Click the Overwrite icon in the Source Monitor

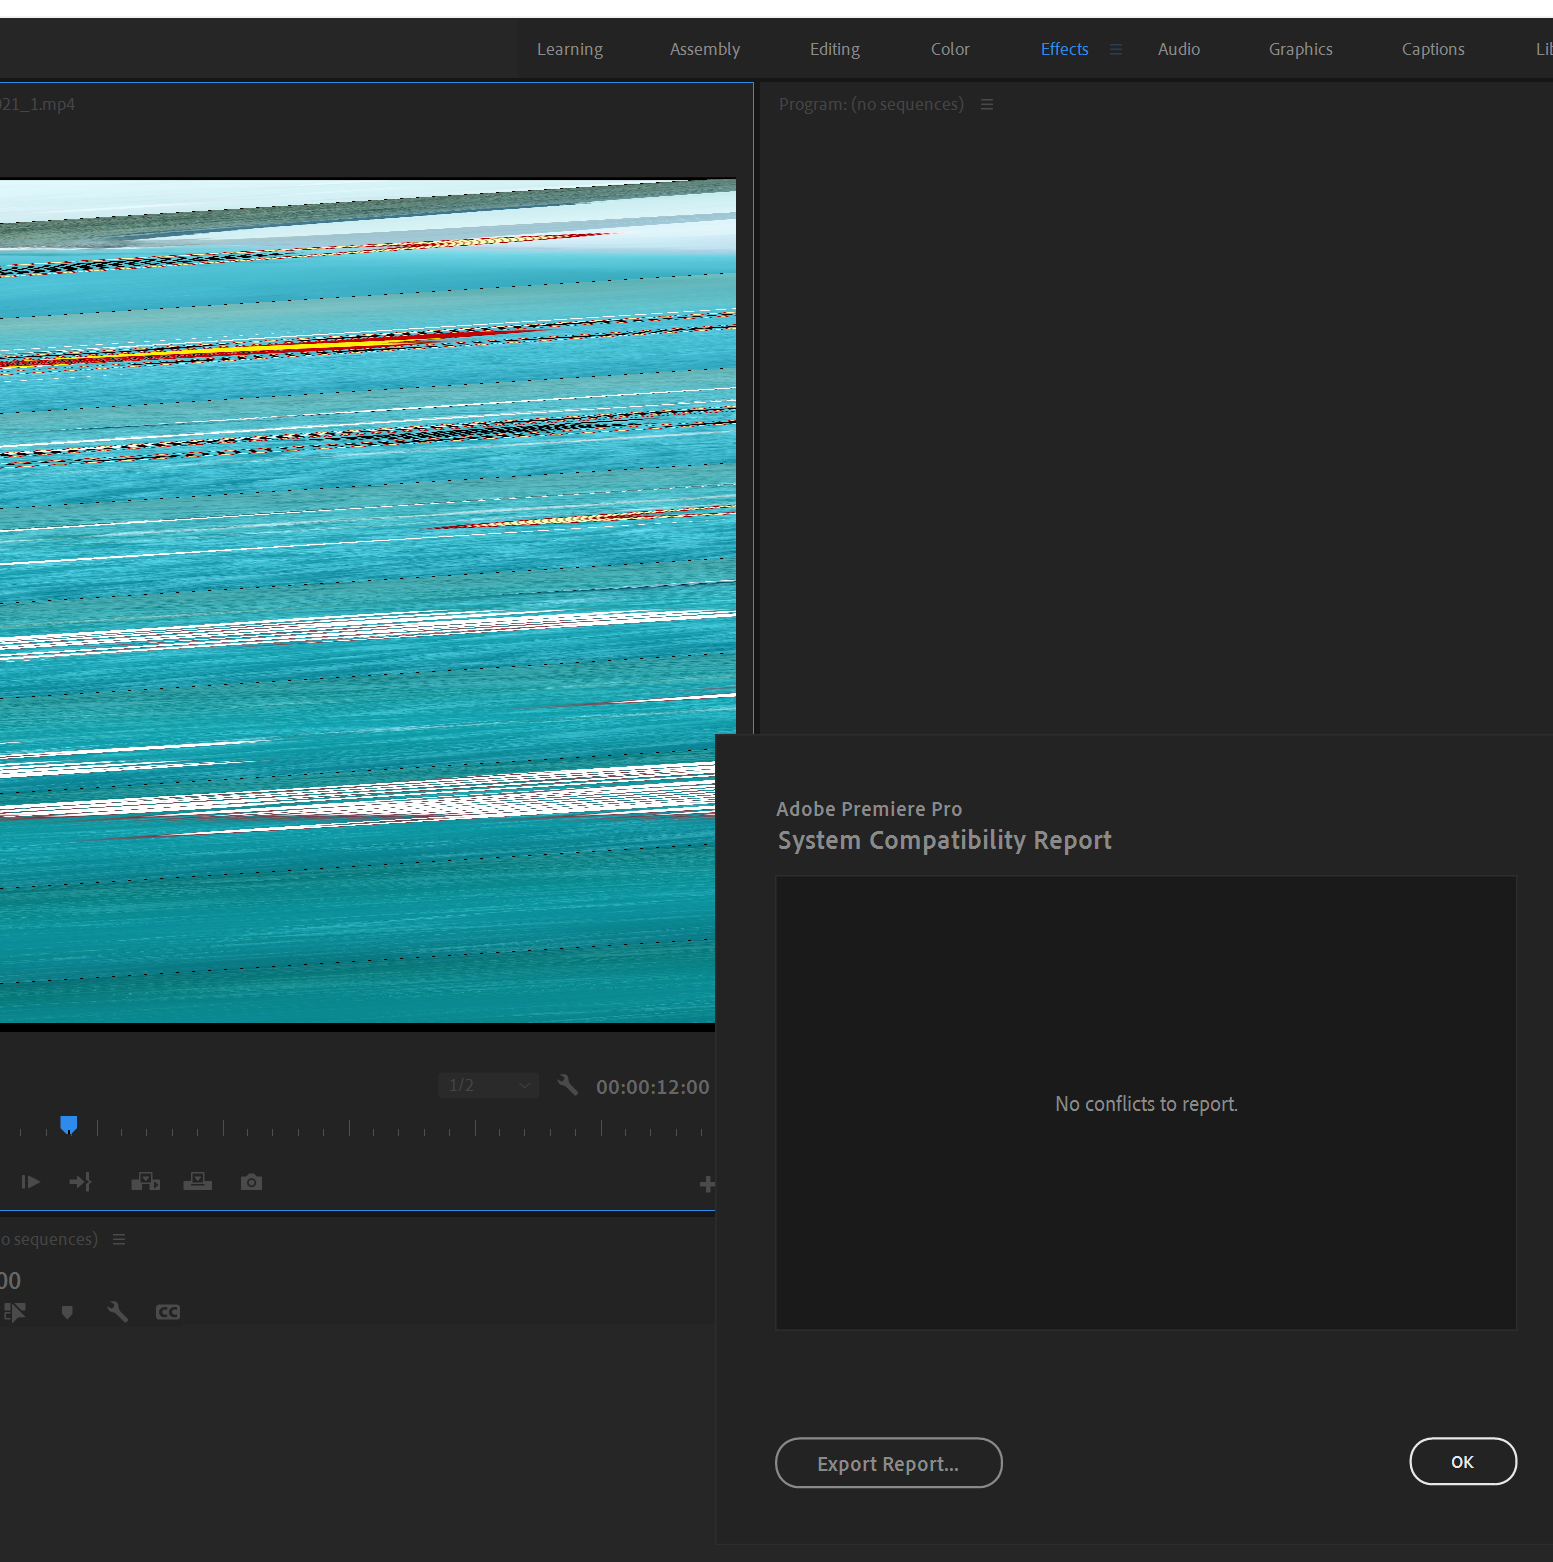point(197,1181)
